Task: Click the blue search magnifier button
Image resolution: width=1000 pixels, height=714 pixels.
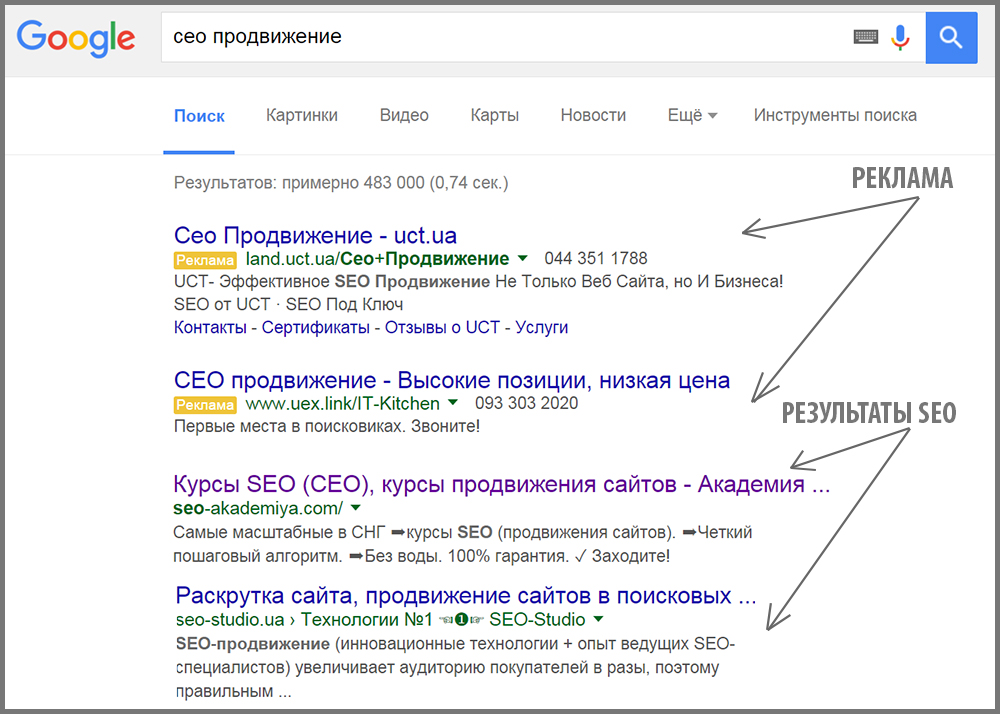Action: pyautogui.click(x=951, y=37)
